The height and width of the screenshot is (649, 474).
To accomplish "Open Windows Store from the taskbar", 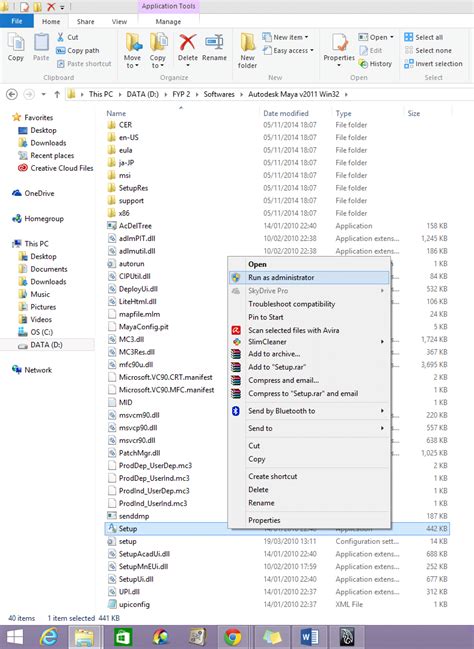I will 123,637.
